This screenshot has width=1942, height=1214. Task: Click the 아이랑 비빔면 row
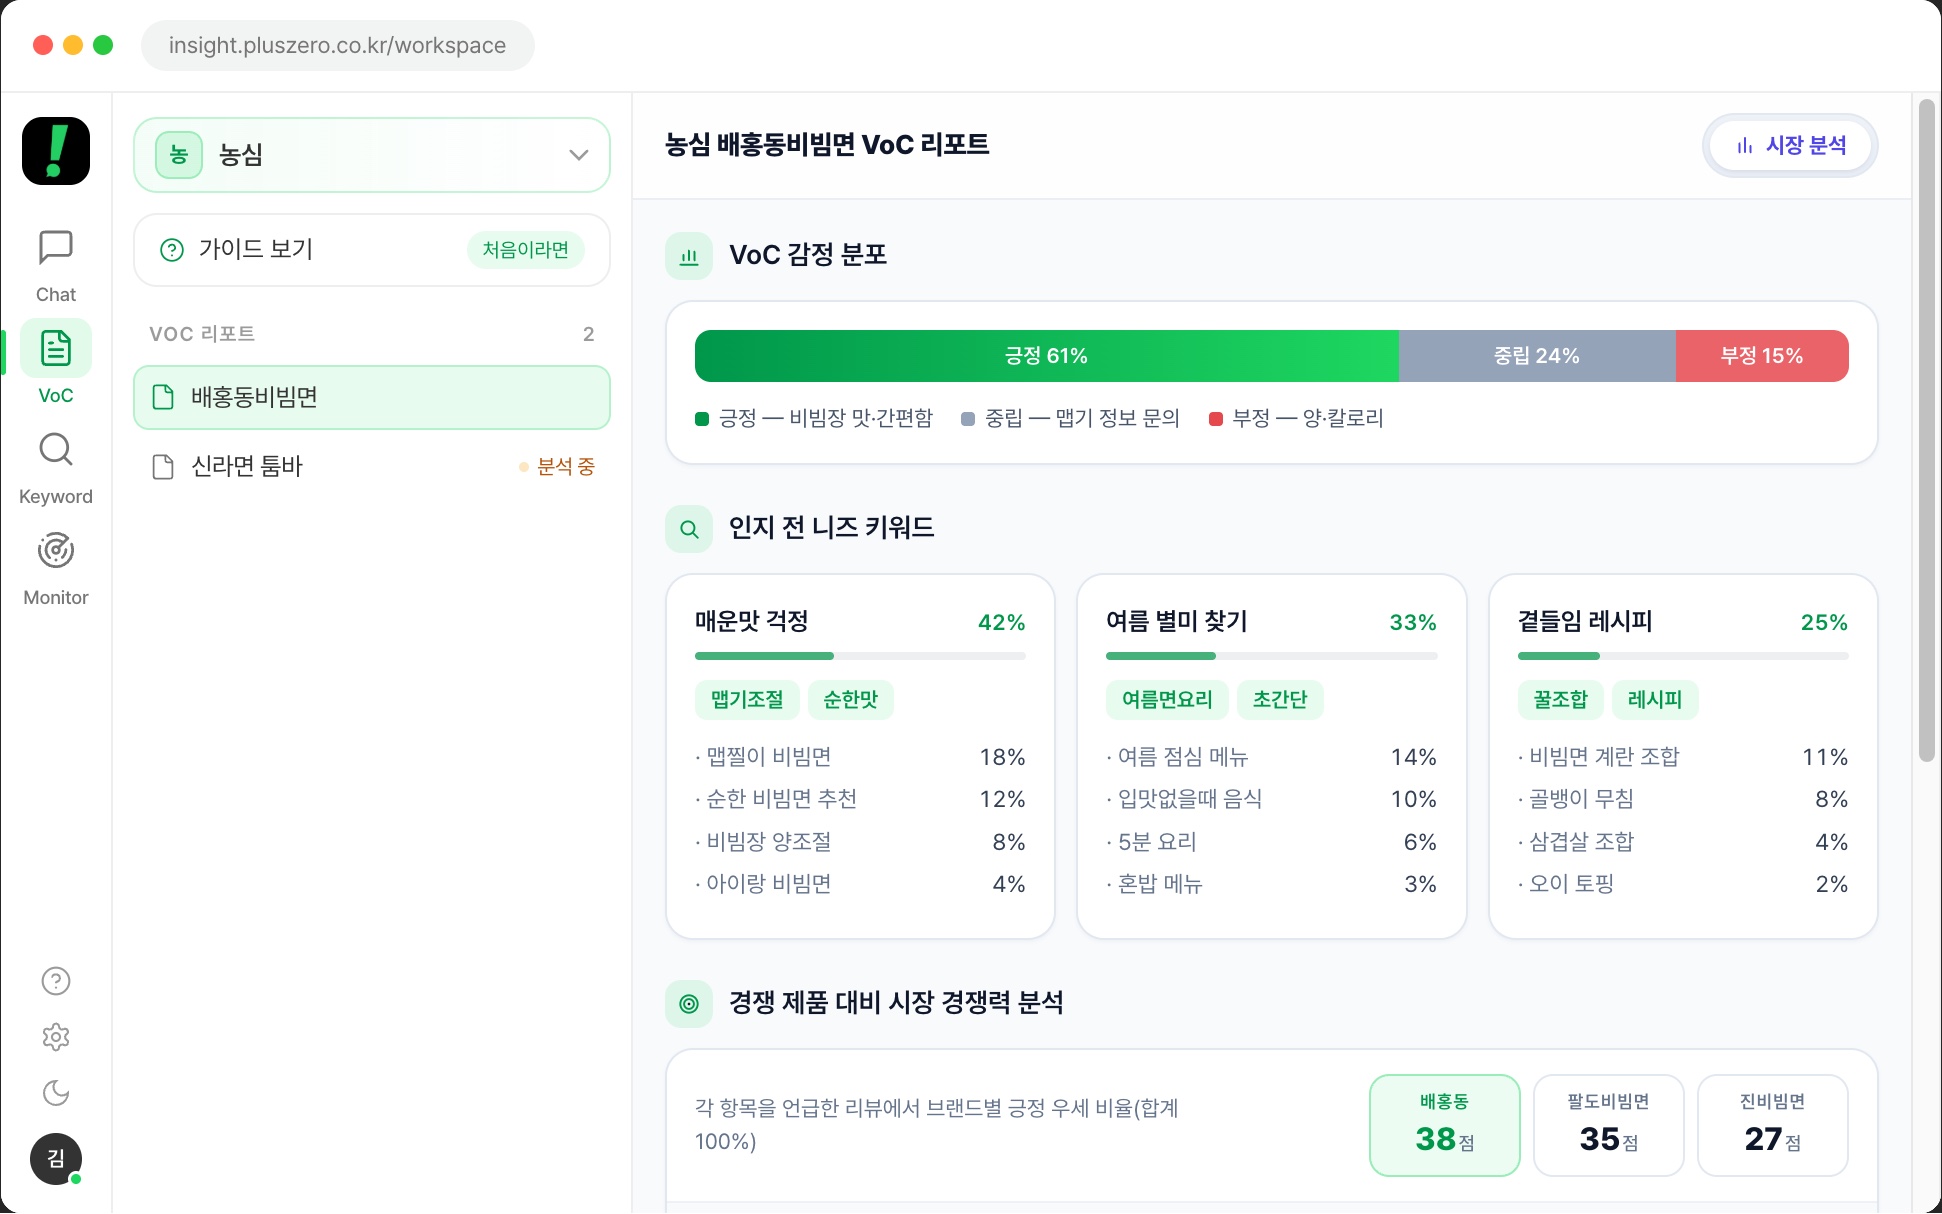tap(860, 885)
